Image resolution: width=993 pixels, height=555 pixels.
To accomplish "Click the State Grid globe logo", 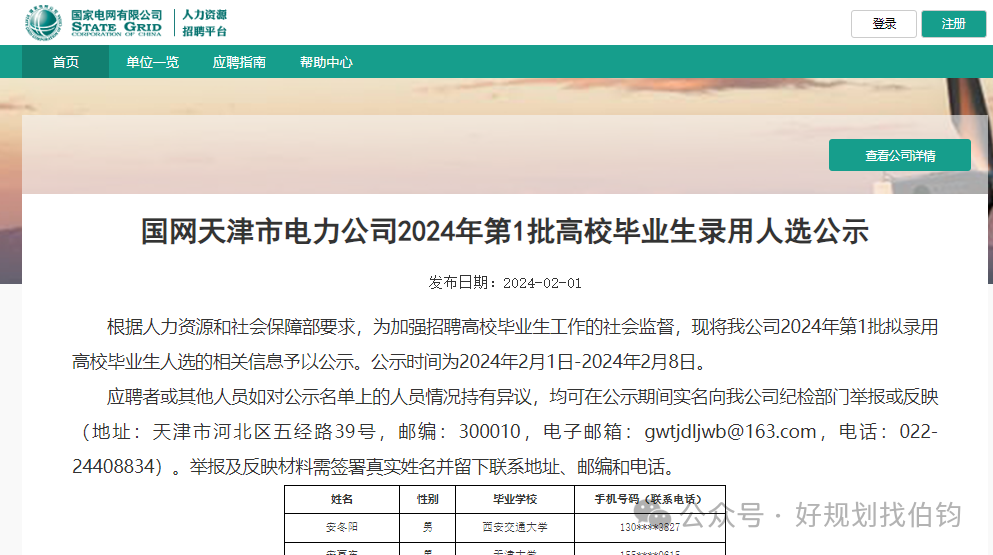I will click(x=43, y=23).
